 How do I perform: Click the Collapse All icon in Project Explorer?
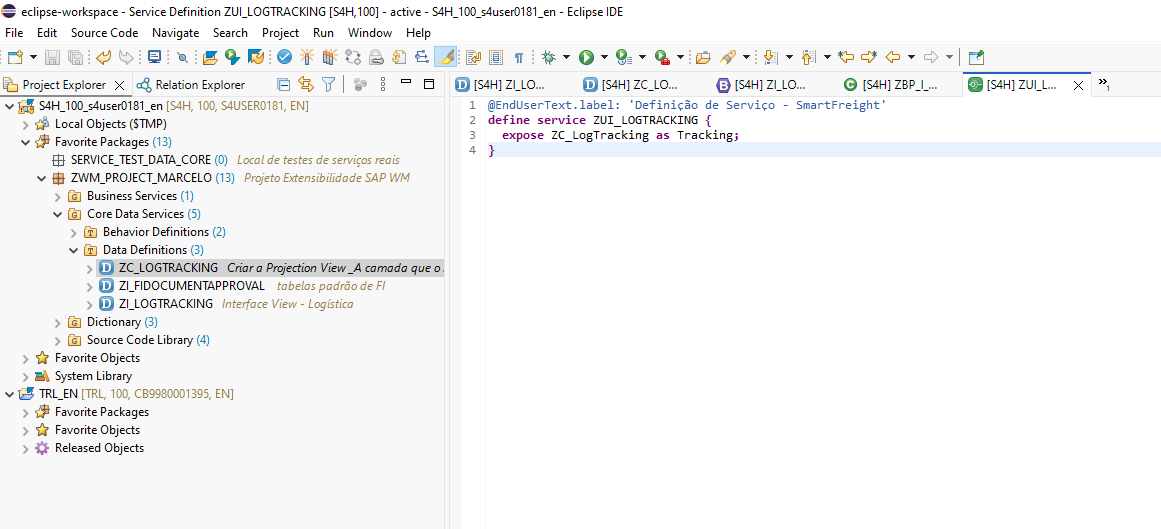pos(284,85)
